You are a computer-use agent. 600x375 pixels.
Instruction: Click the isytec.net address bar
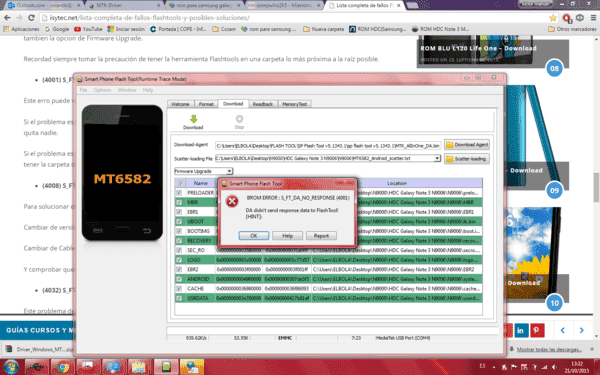pyautogui.click(x=295, y=18)
